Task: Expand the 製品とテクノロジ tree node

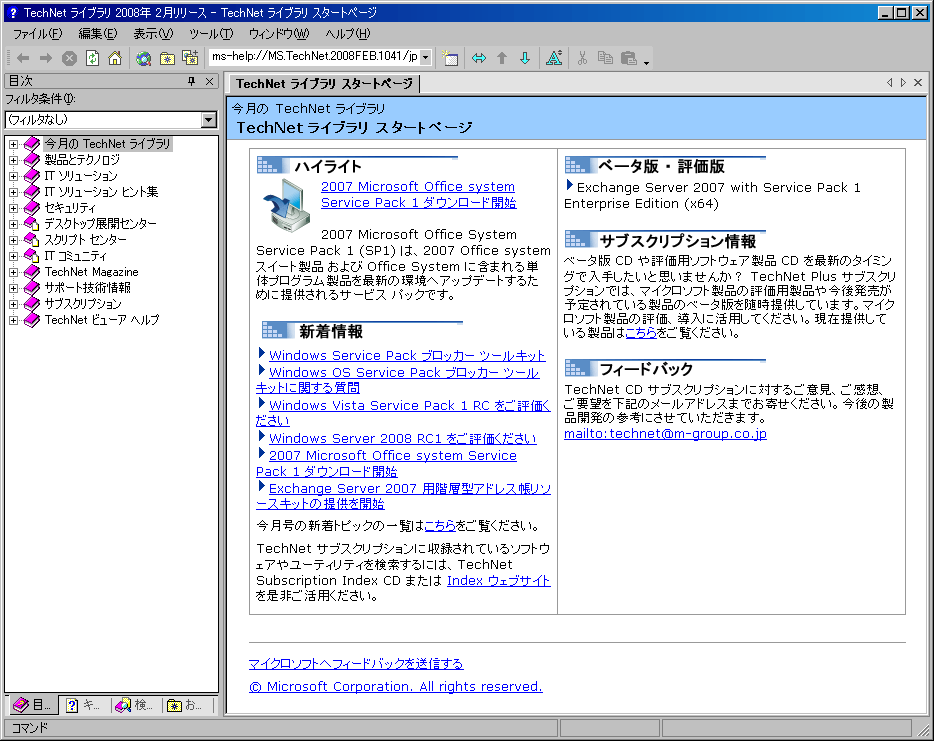Action: 14,160
